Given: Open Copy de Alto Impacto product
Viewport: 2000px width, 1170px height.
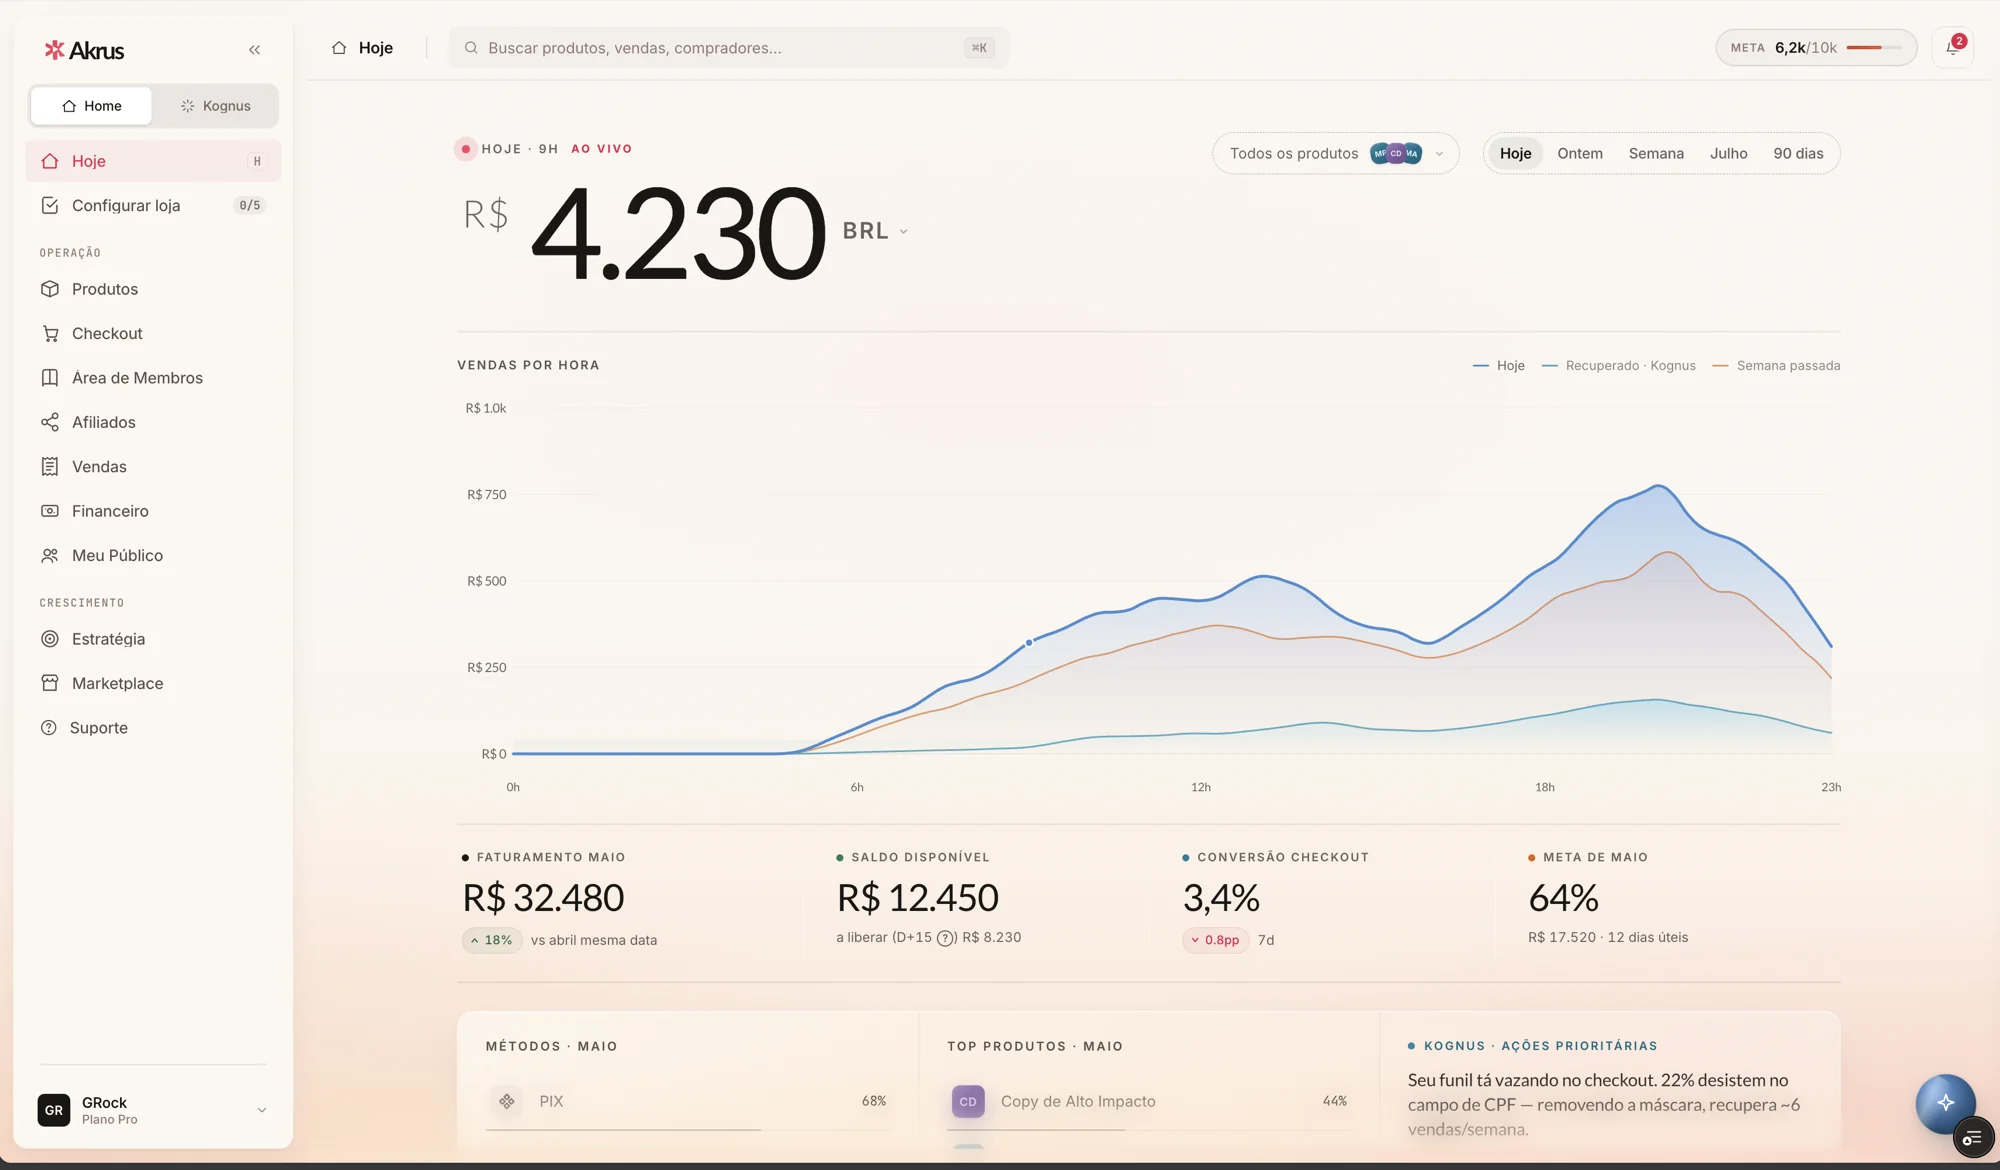Looking at the screenshot, I should coord(1078,1101).
